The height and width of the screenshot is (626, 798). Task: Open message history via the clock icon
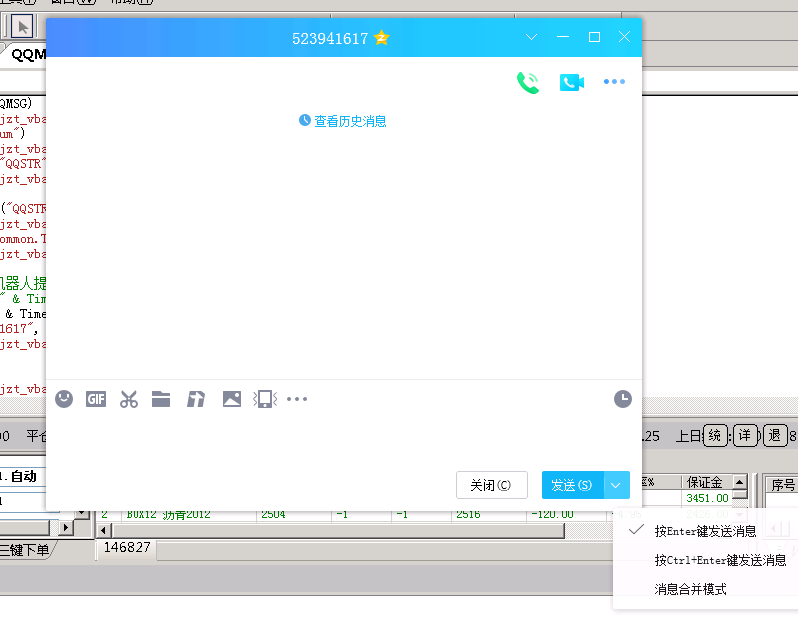622,399
